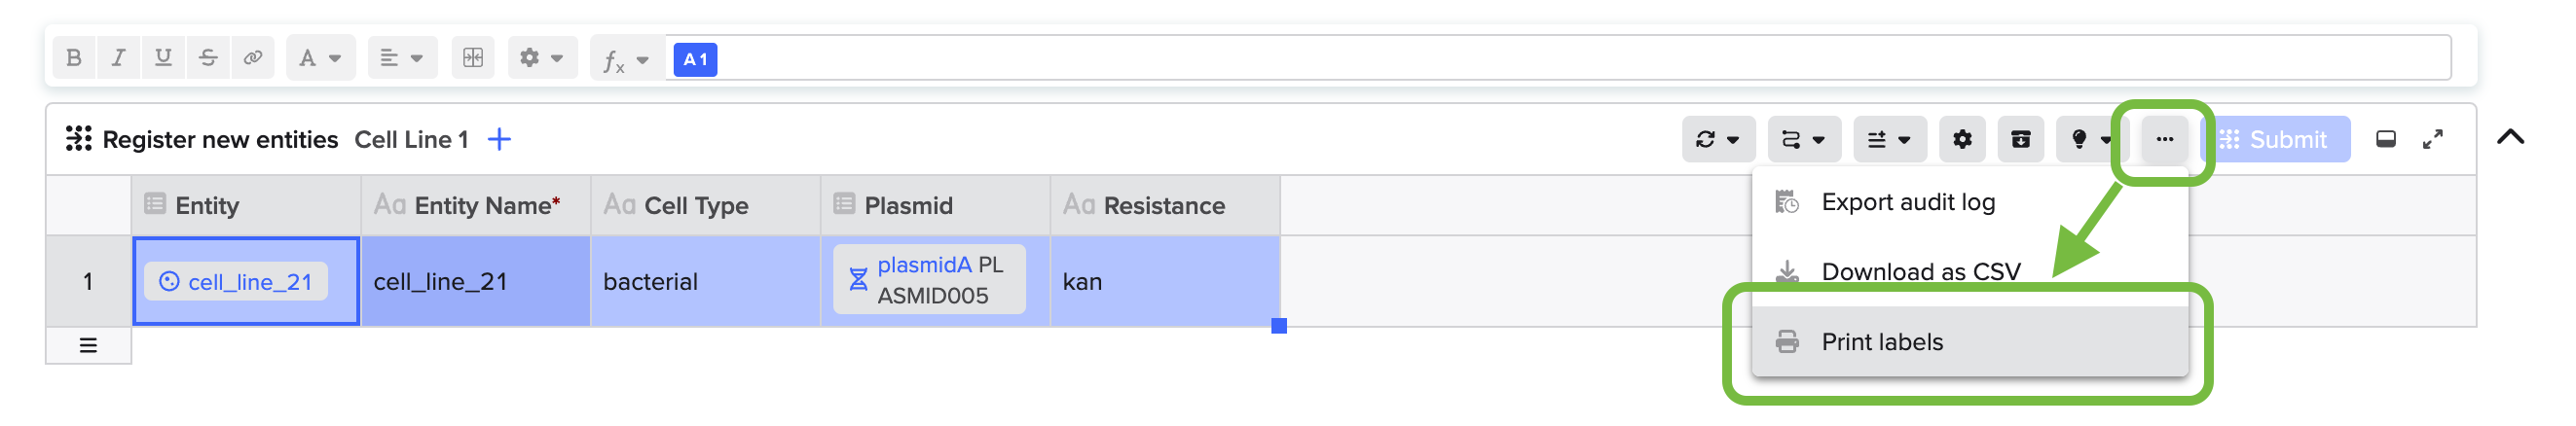Screen dimensions: 2576x426
Task: Open the lightbulb tips menu
Action: click(2090, 140)
